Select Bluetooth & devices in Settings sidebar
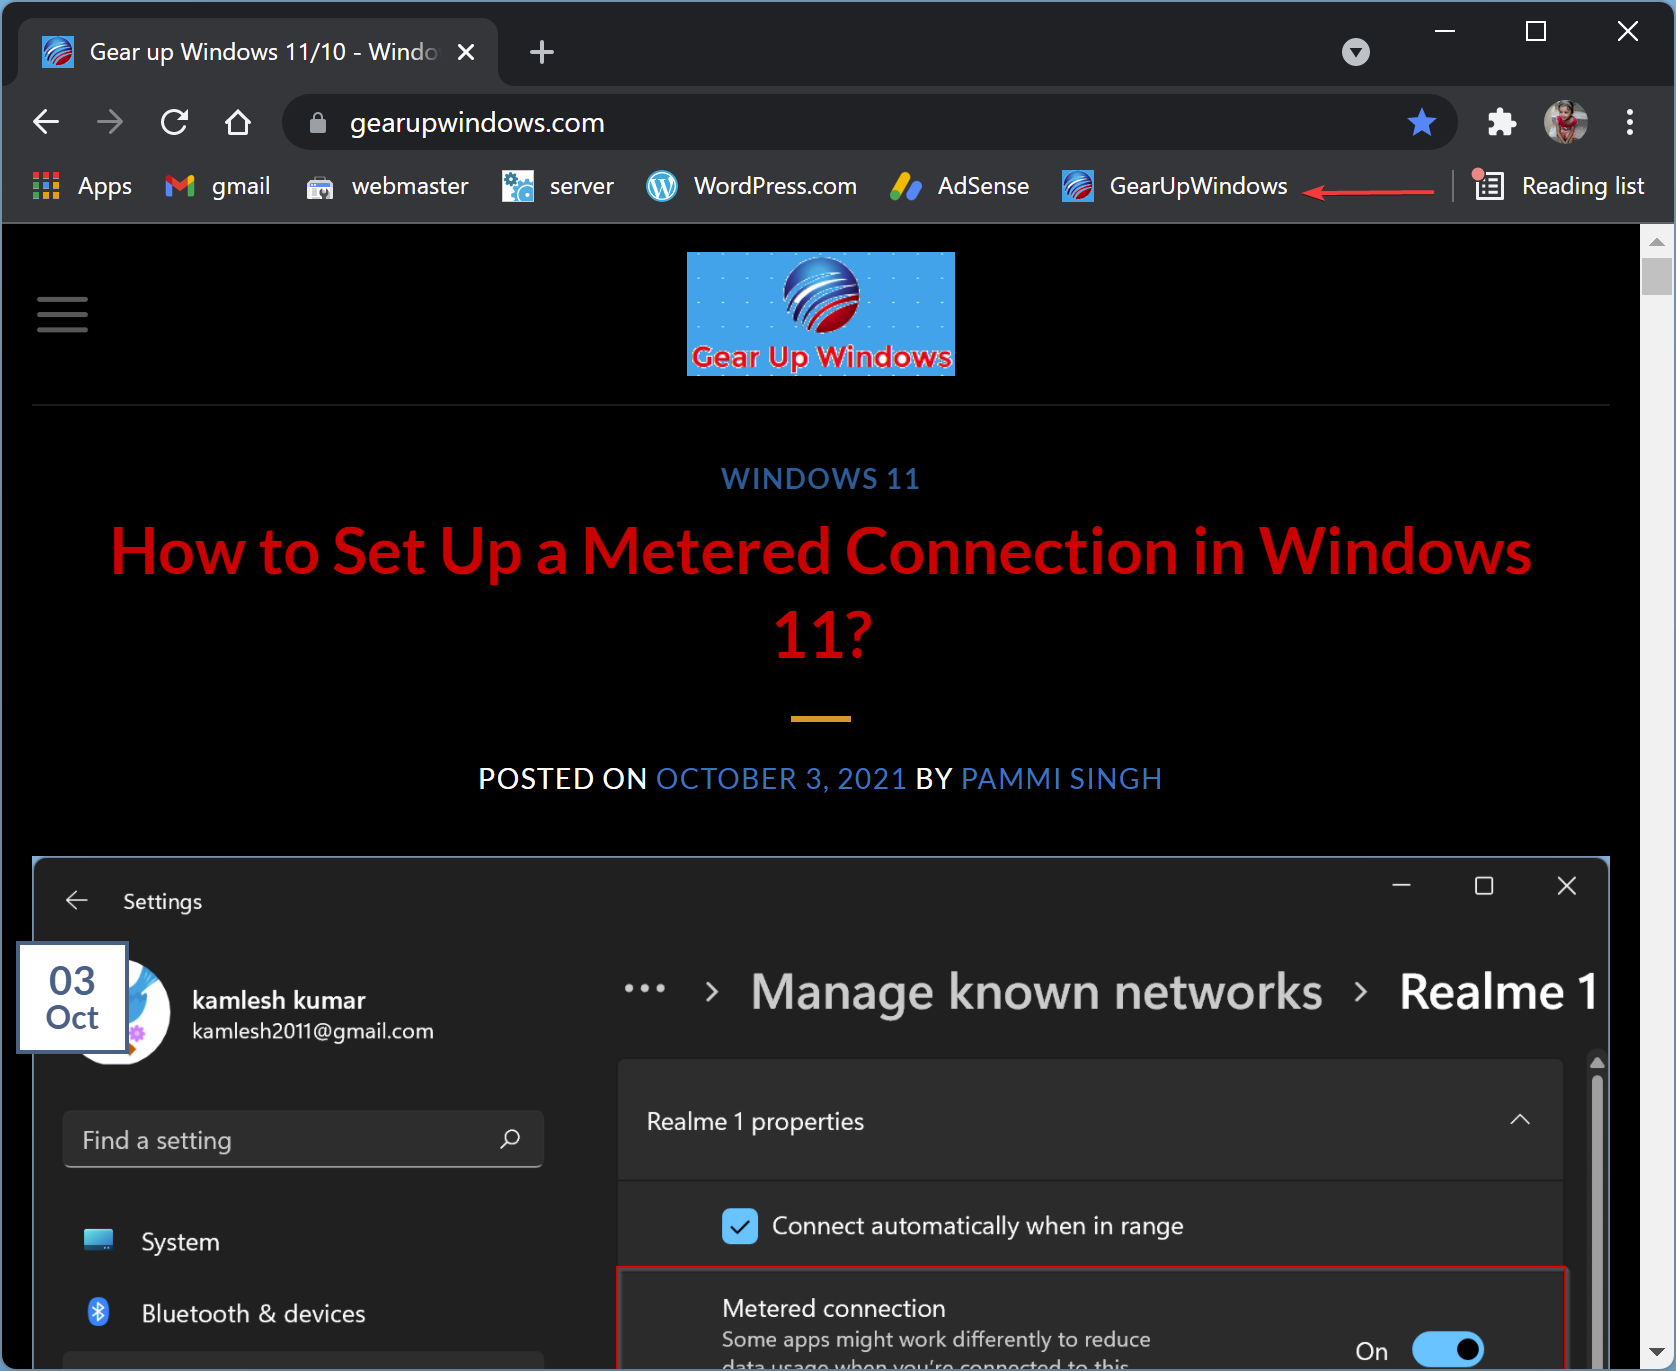The image size is (1676, 1371). 225,1313
